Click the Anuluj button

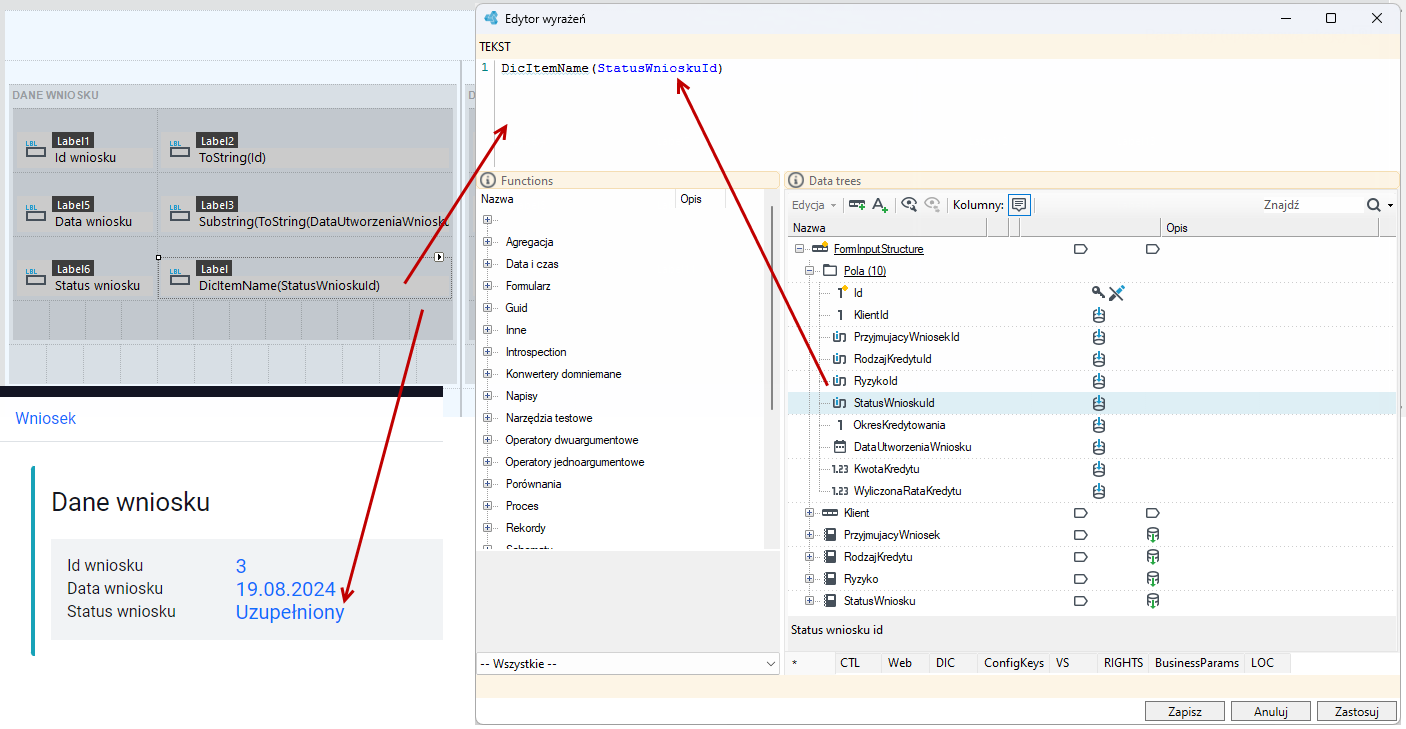1270,712
